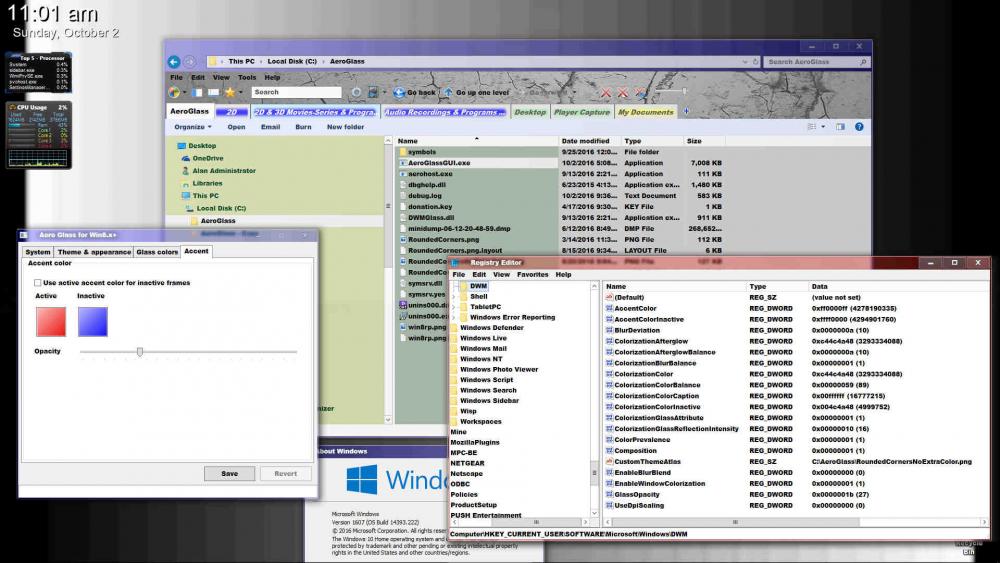
Task: Pick the red Active accent color swatch
Action: click(x=50, y=321)
